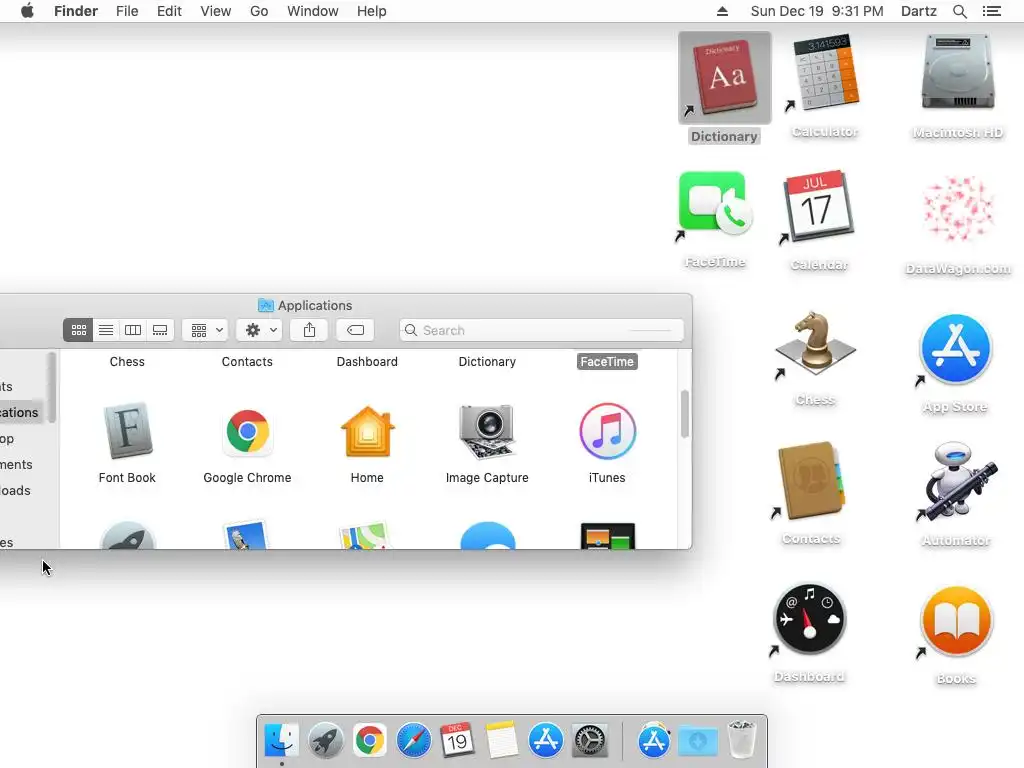Select the DataWagon.com desktop icon

[x=958, y=209]
